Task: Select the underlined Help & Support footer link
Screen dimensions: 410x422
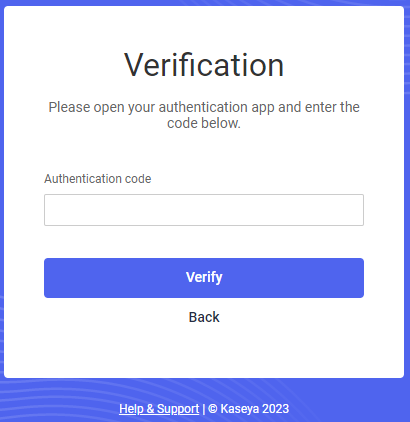Action: tap(159, 409)
